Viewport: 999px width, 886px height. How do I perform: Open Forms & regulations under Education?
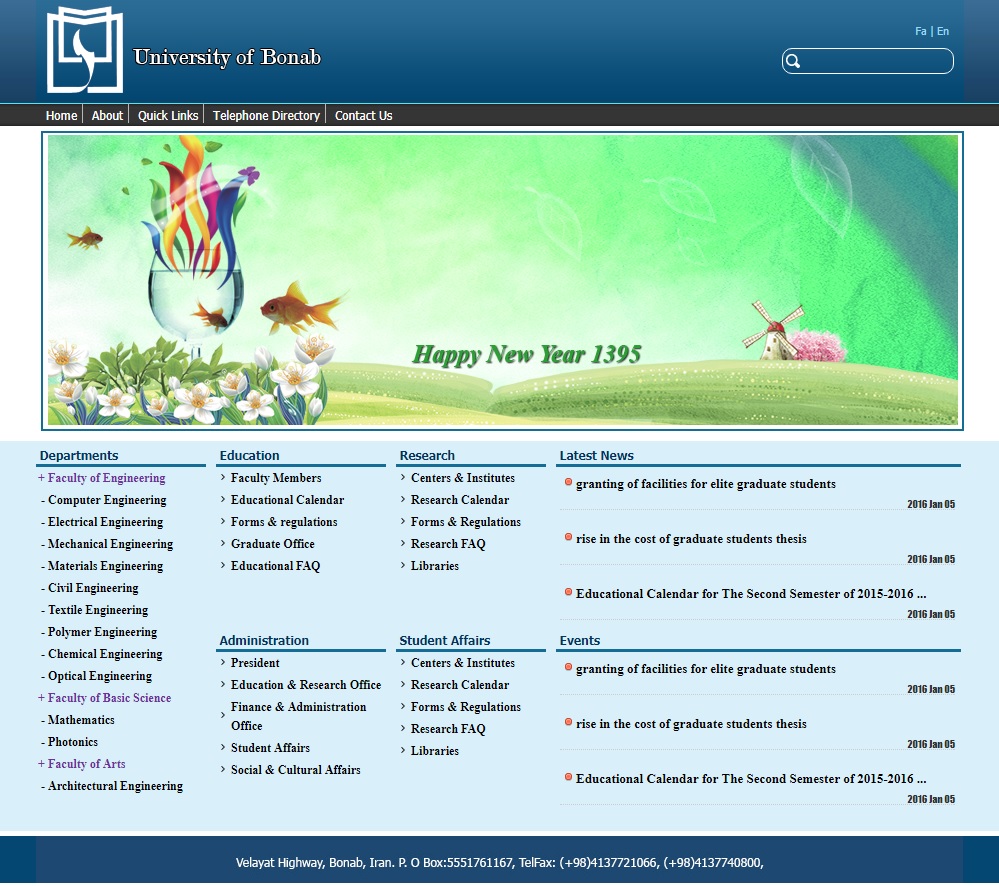point(284,522)
